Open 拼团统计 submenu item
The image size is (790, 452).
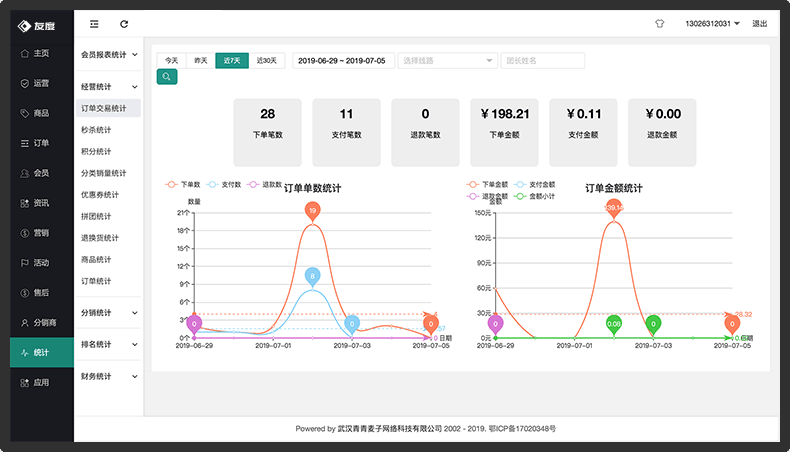(x=108, y=217)
